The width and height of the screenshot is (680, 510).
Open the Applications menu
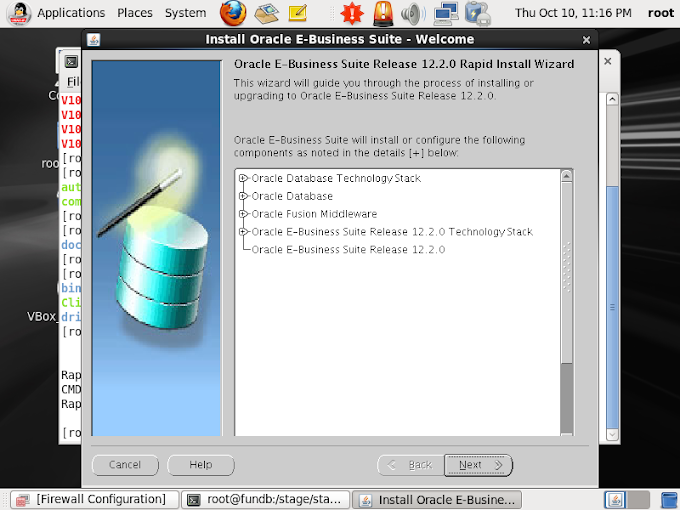[71, 13]
